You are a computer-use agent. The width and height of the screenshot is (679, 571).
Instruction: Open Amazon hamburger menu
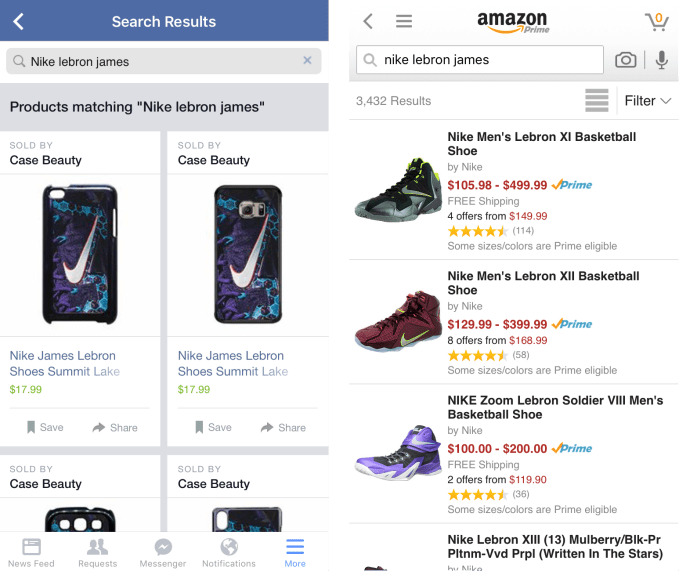[x=404, y=21]
